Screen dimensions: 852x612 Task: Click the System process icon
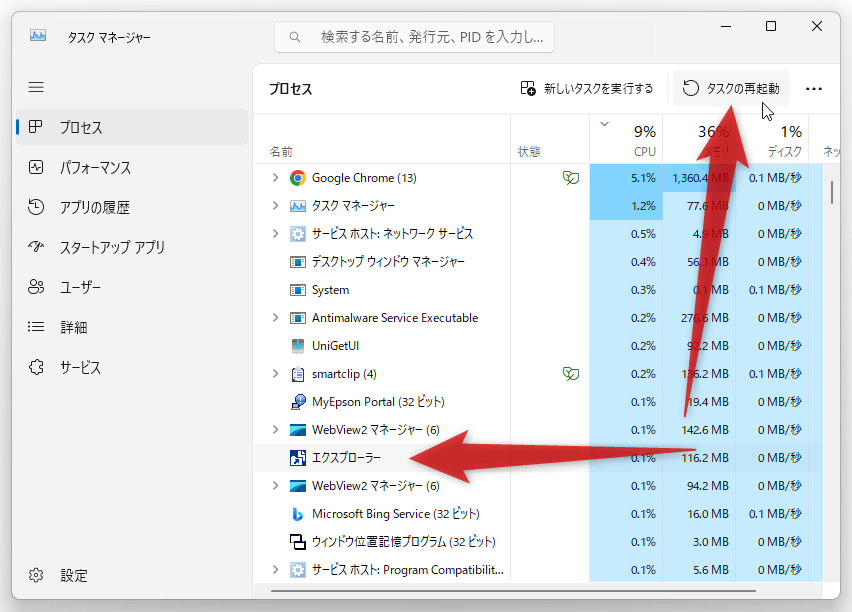pyautogui.click(x=298, y=290)
